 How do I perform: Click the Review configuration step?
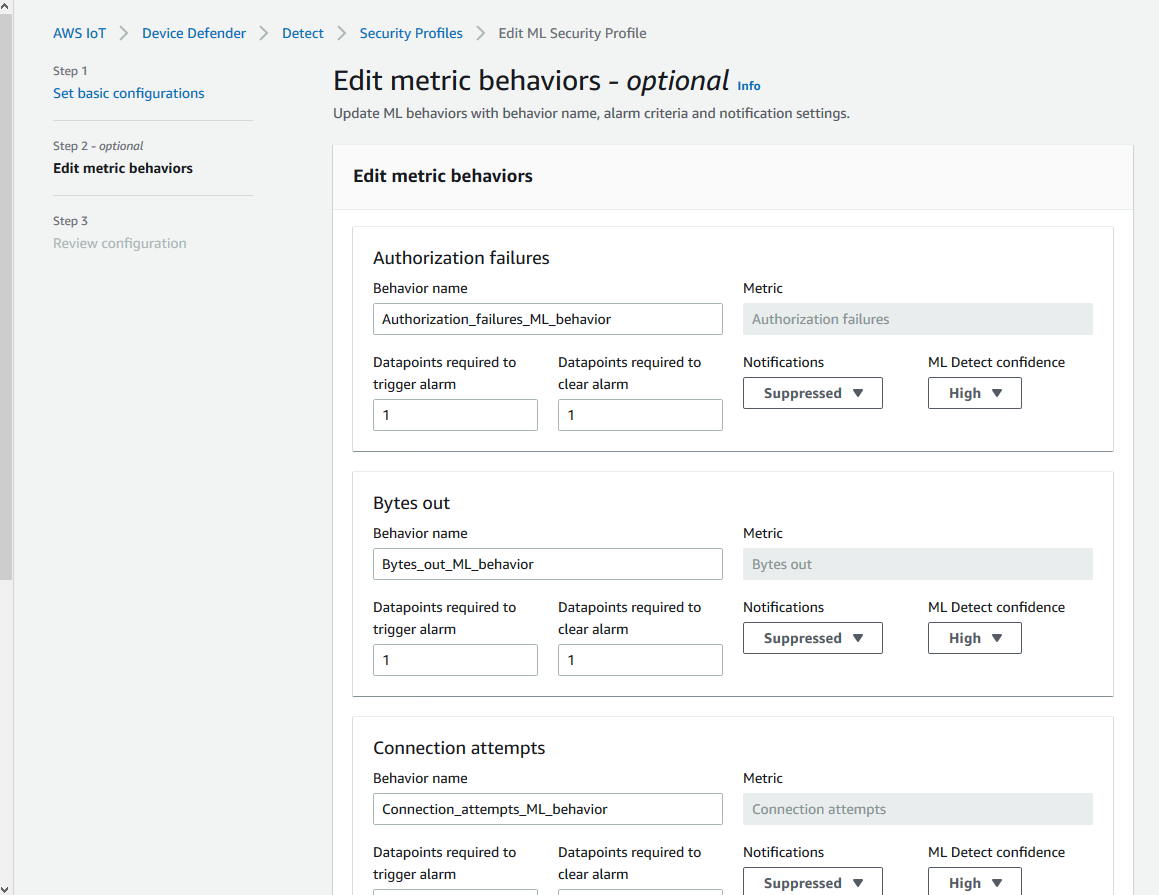(119, 242)
